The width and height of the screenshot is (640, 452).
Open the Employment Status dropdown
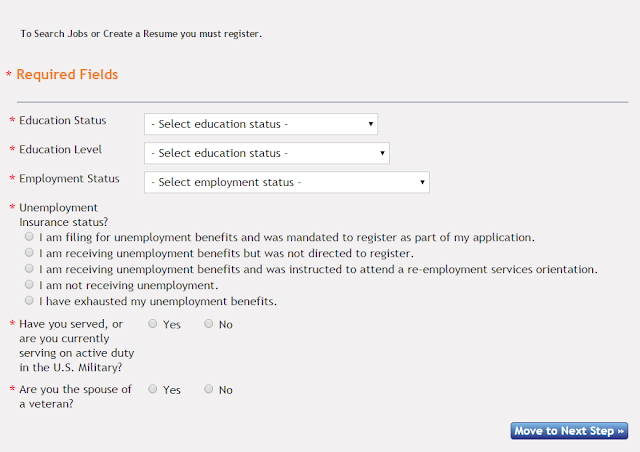(x=286, y=182)
